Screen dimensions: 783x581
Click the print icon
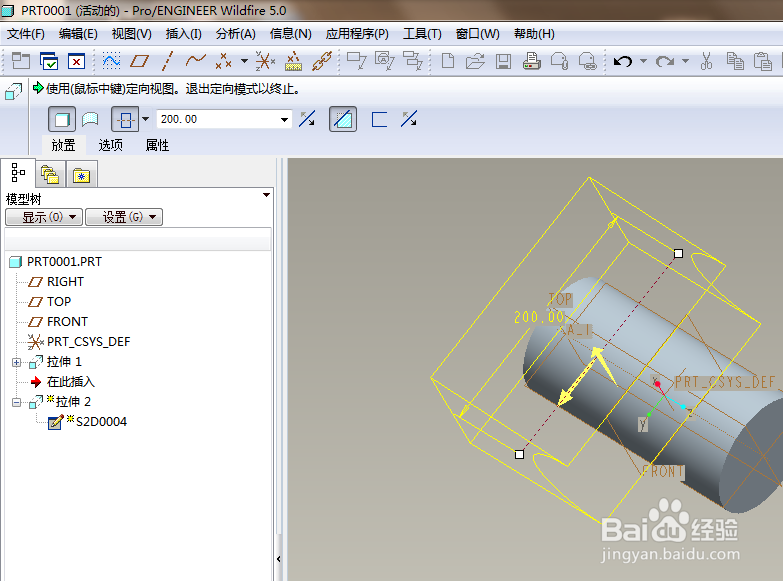point(531,61)
